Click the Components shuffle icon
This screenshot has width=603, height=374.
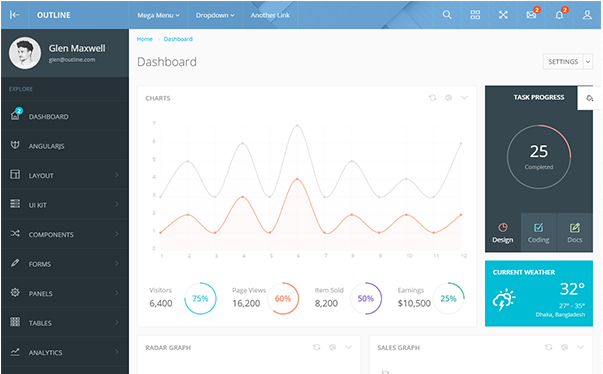click(x=15, y=233)
